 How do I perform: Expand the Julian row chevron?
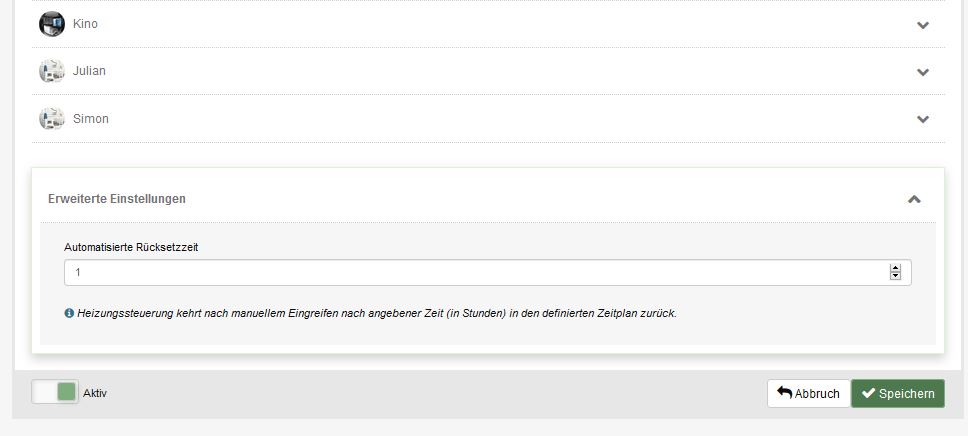click(923, 72)
